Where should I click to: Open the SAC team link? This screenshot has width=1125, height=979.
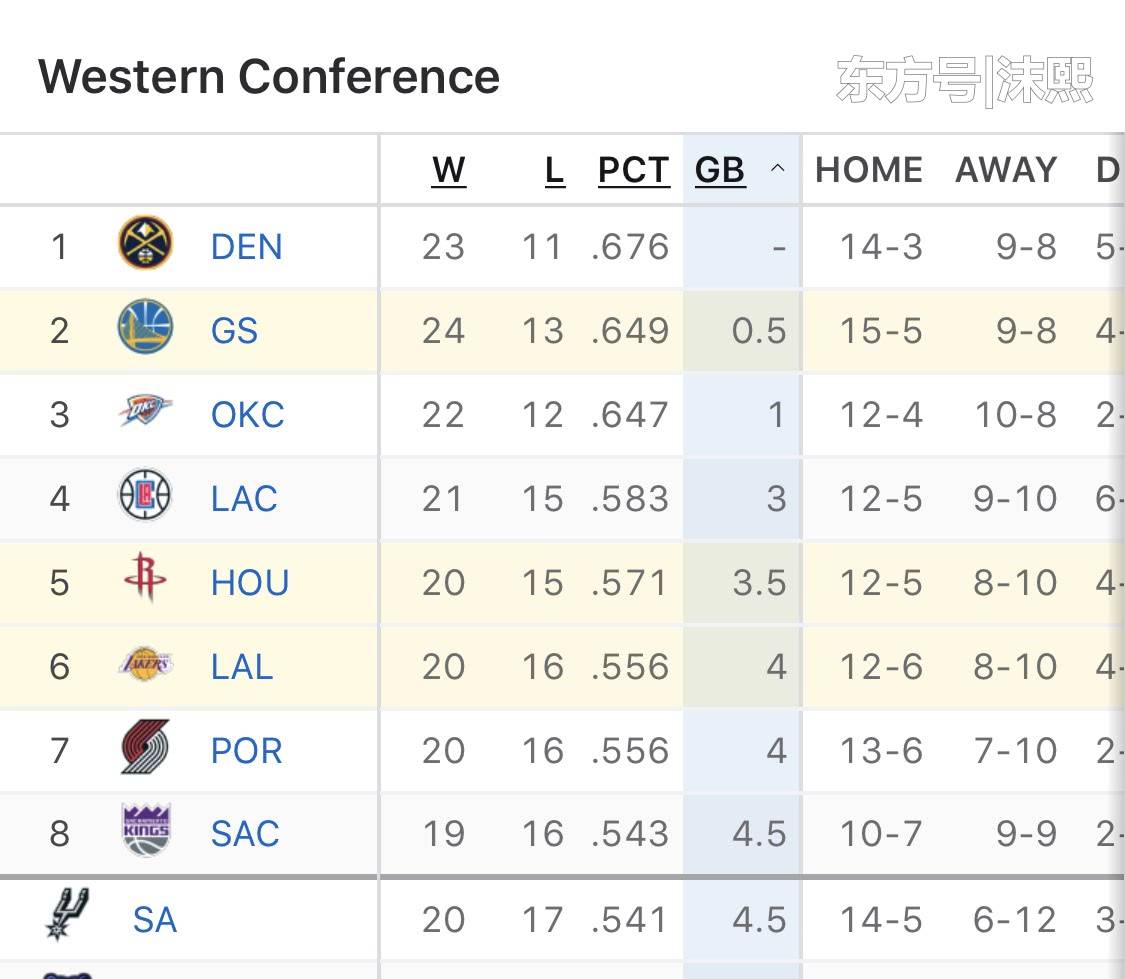click(245, 834)
